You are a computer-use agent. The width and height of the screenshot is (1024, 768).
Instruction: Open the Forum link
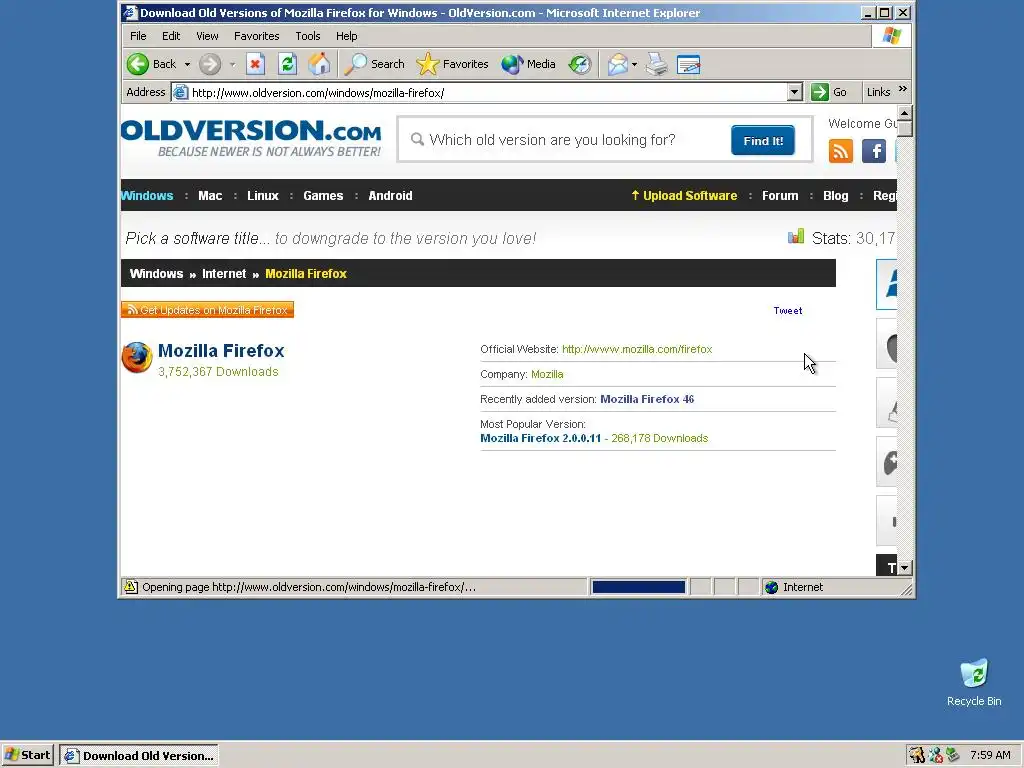coord(780,195)
